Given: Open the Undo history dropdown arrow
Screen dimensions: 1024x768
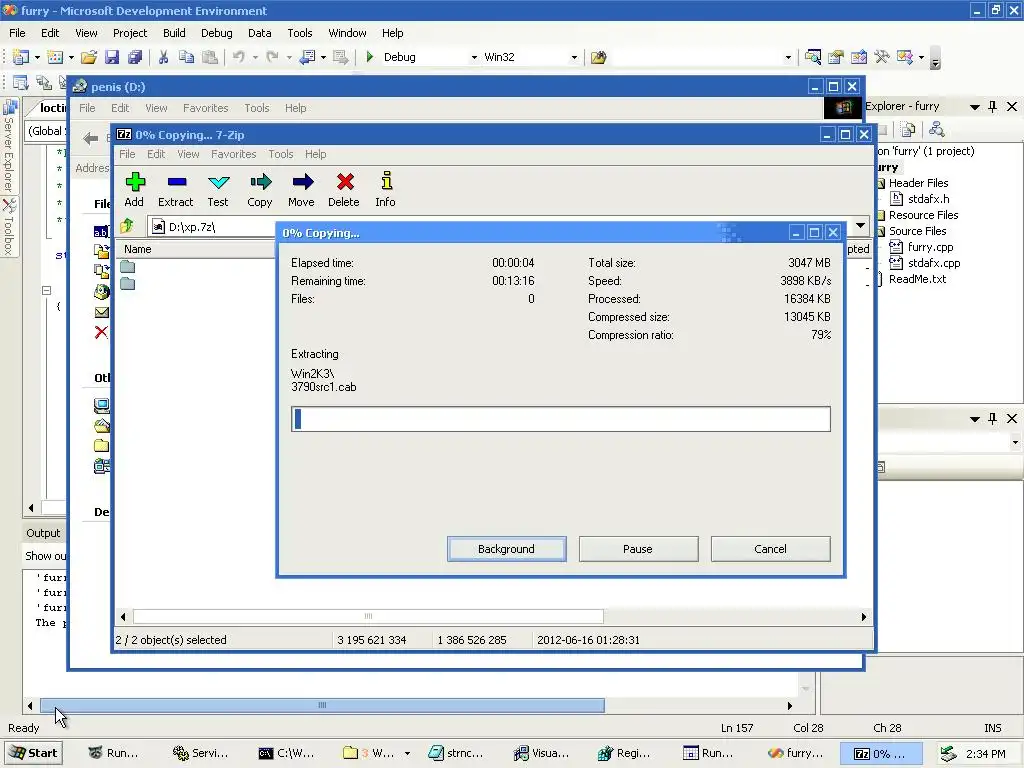Looking at the screenshot, I should click(255, 57).
